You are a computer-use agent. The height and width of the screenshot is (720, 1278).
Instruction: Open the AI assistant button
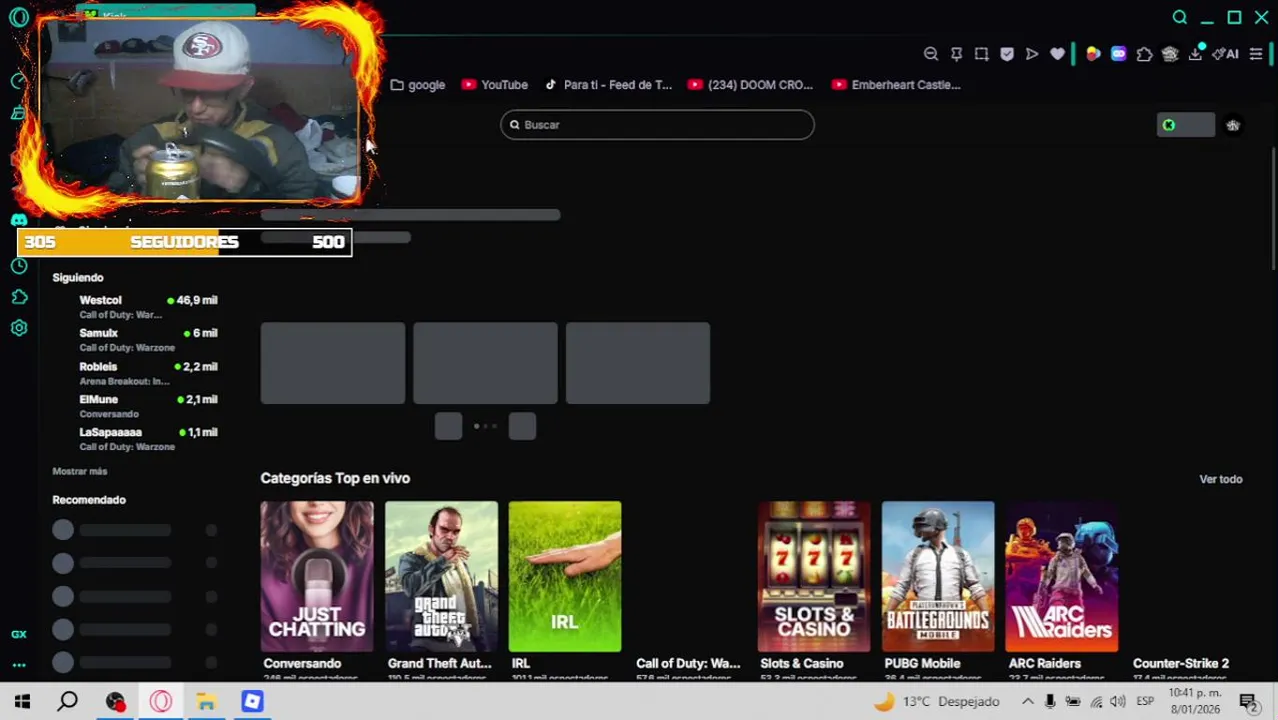click(1226, 54)
